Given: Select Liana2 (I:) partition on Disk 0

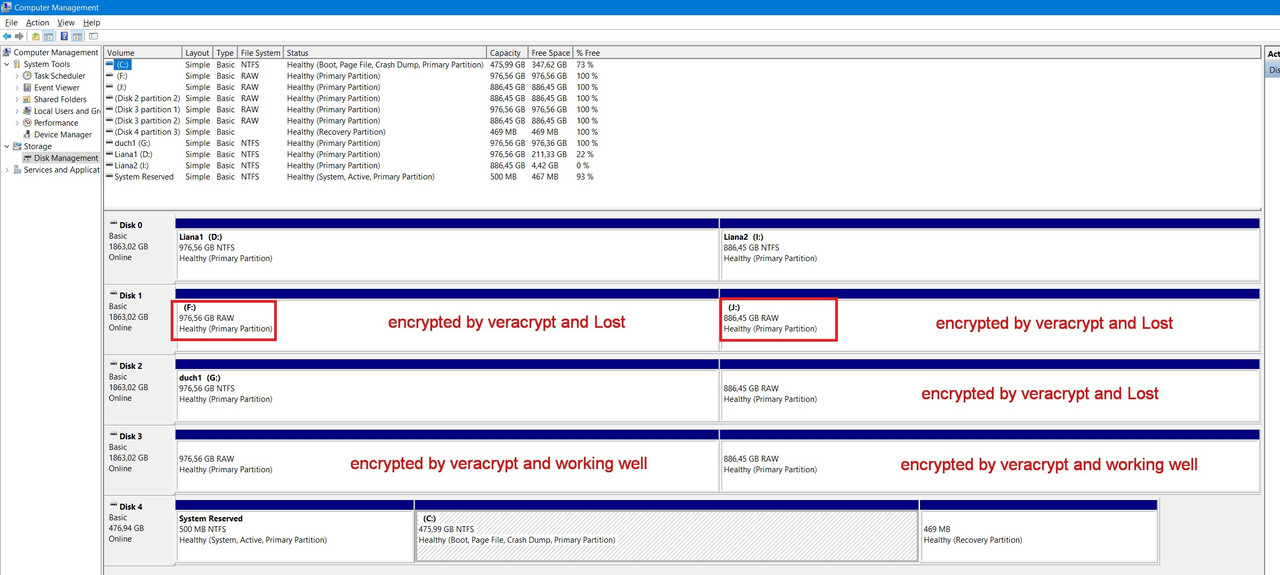Looking at the screenshot, I should pos(989,250).
